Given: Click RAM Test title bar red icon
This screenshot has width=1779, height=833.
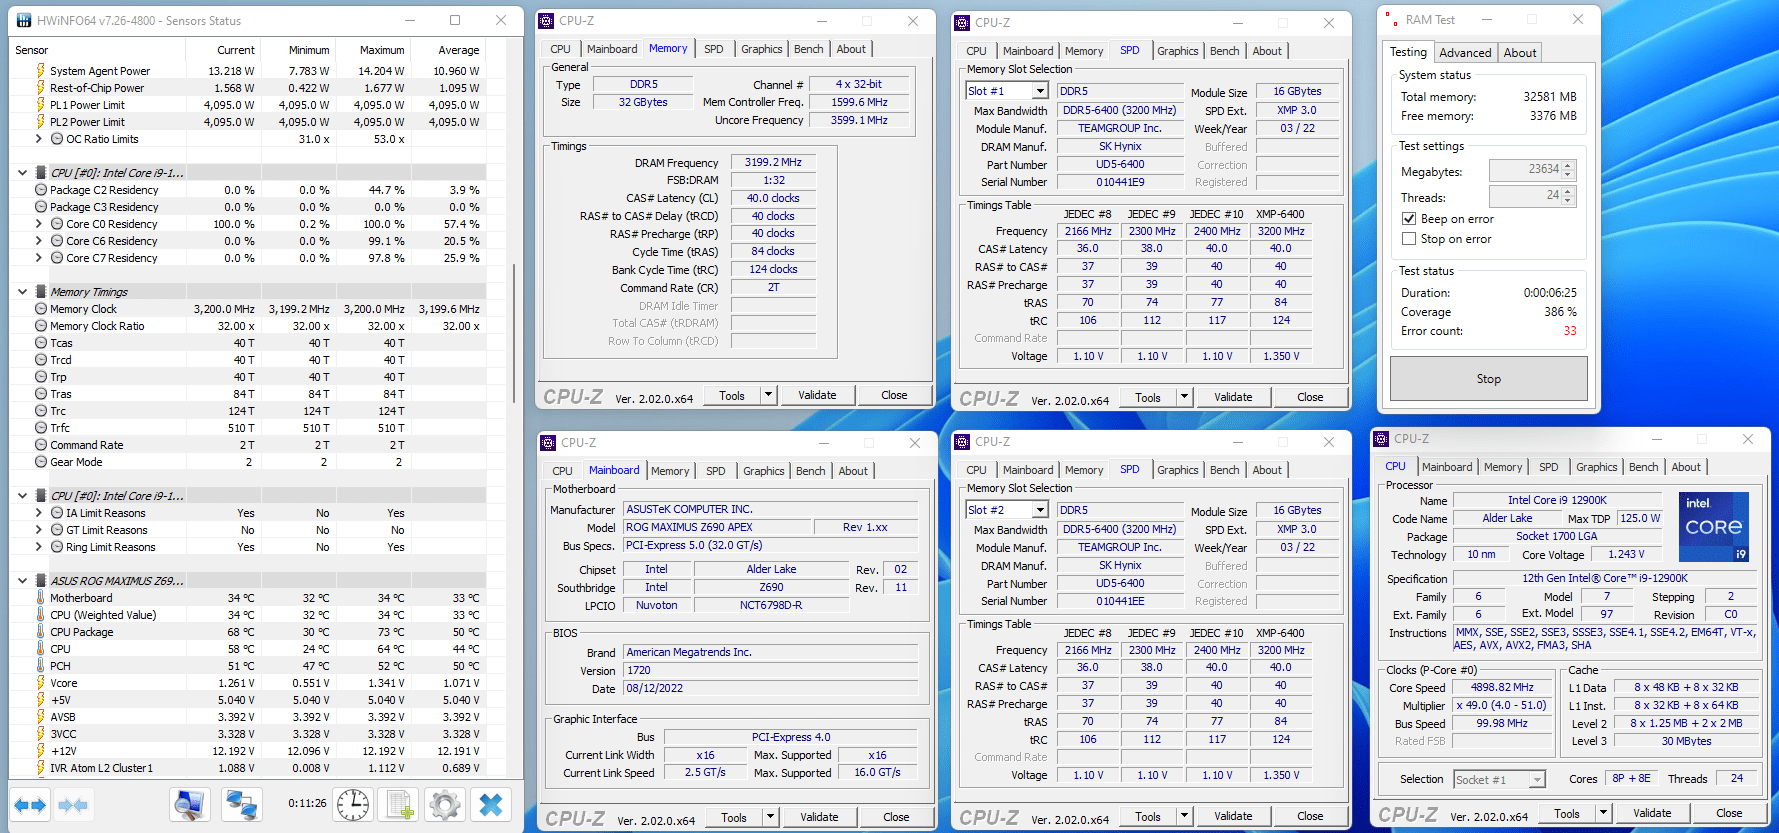Looking at the screenshot, I should click(1392, 20).
